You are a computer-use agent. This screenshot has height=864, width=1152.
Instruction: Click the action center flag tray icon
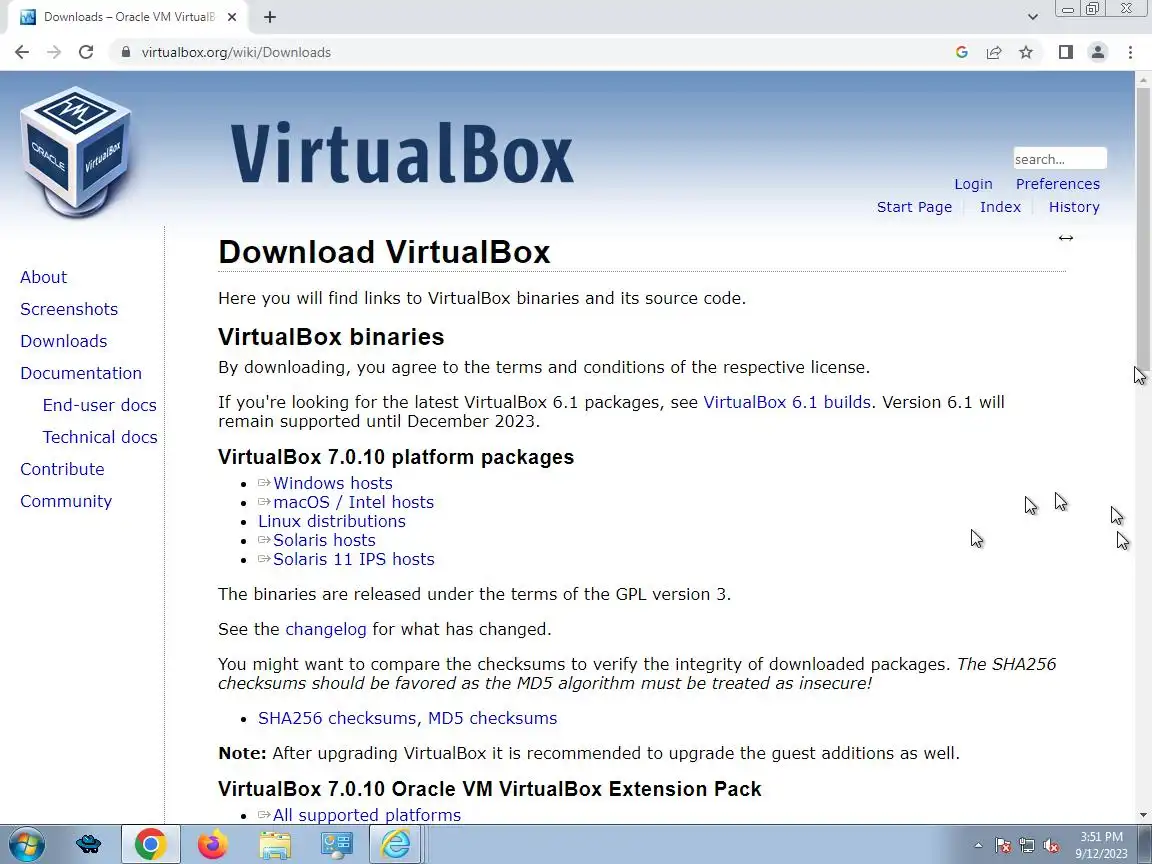pos(1003,846)
